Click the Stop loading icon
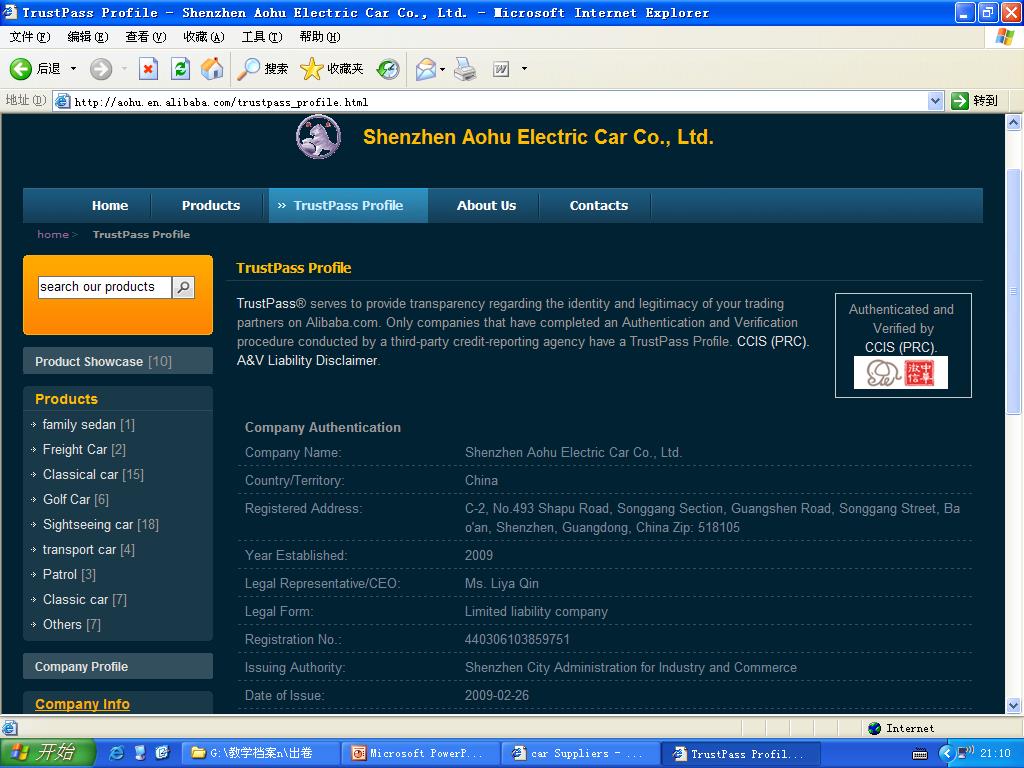The width and height of the screenshot is (1024, 768). [x=149, y=69]
